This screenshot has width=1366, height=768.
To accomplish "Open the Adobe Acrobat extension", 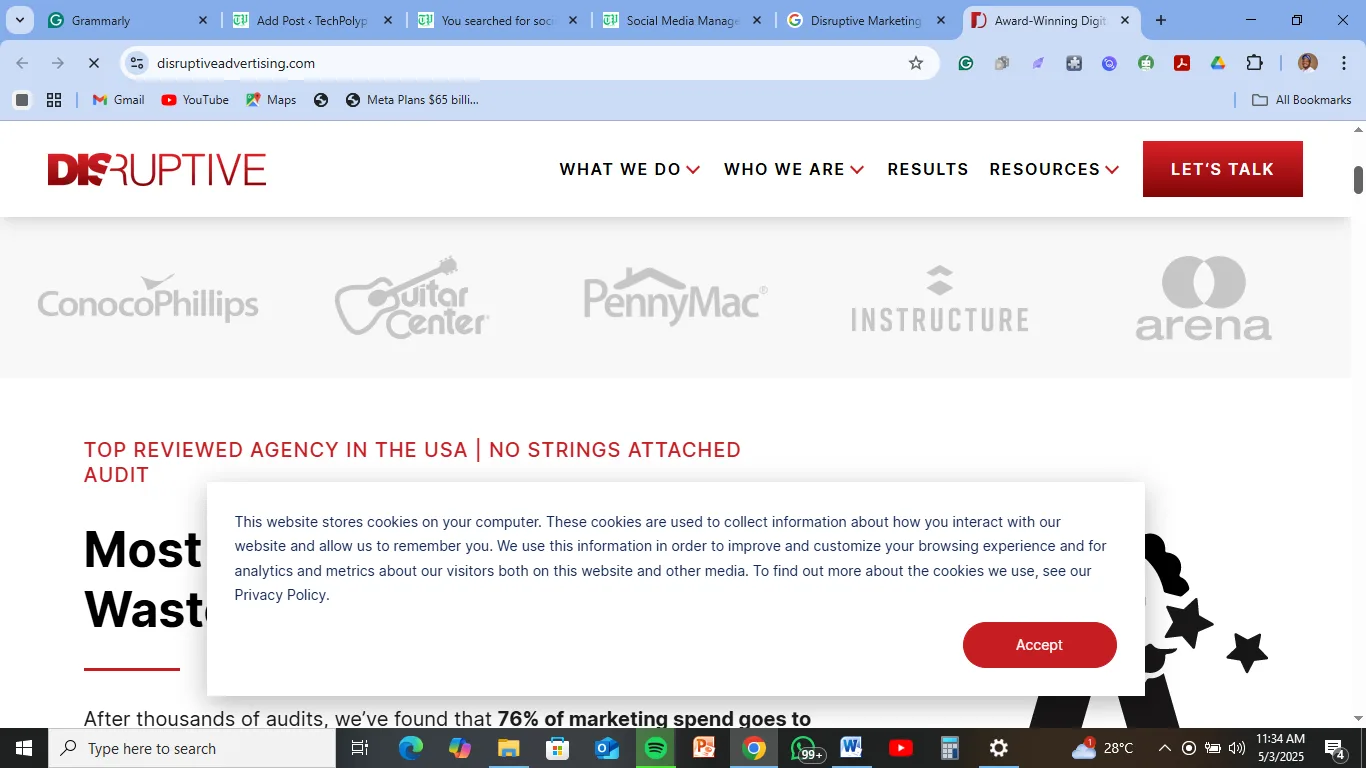I will [1182, 63].
